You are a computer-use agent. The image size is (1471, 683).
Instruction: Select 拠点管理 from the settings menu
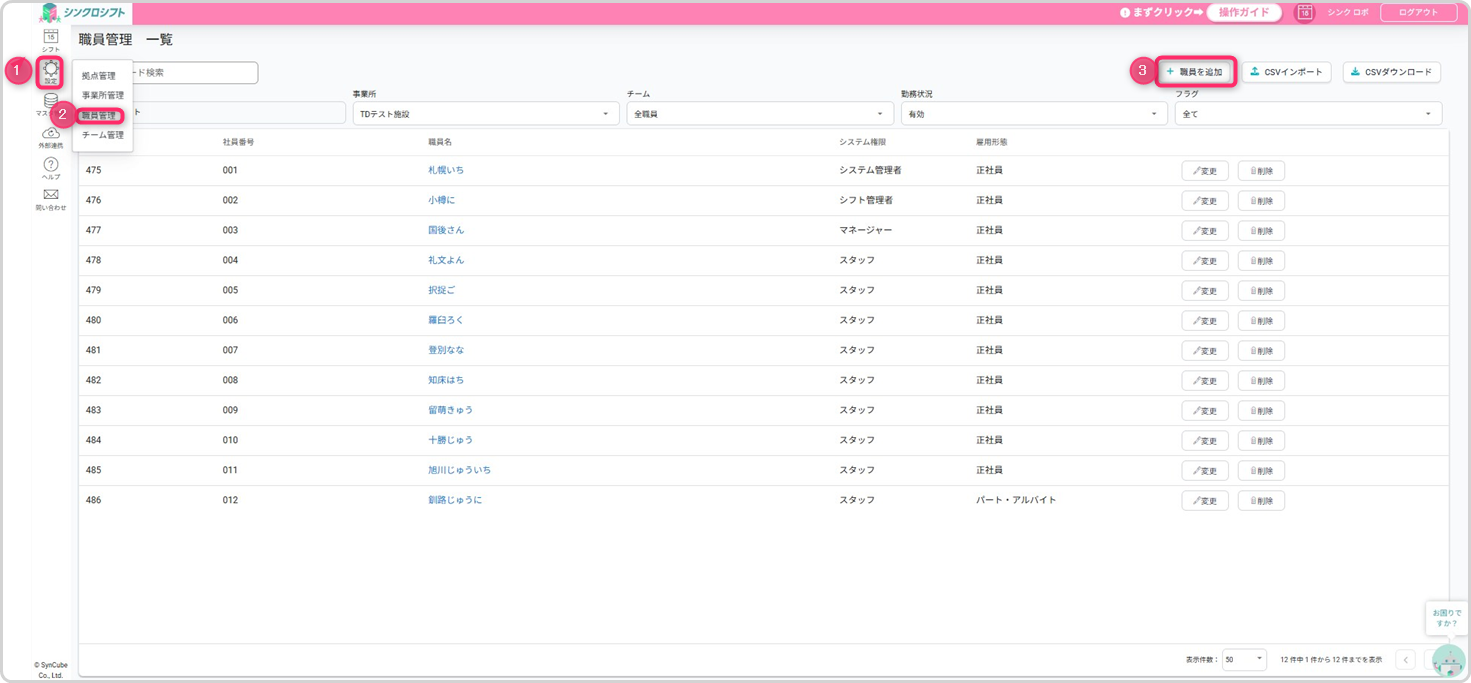pos(99,76)
